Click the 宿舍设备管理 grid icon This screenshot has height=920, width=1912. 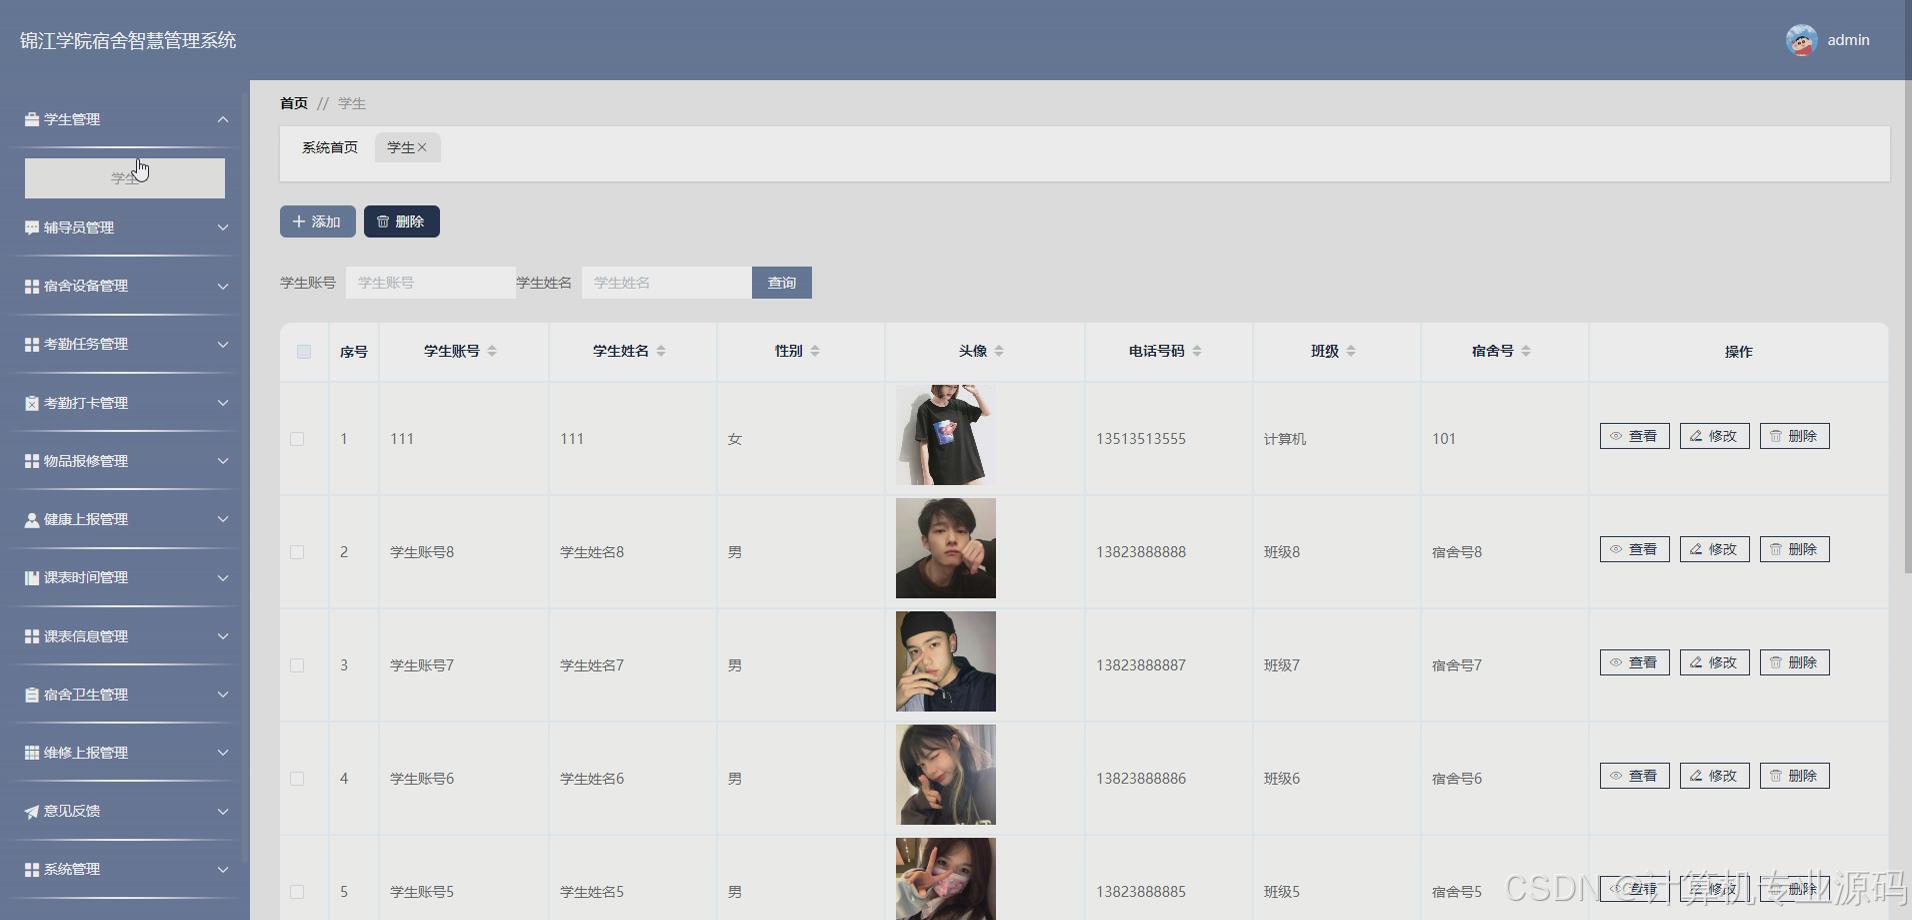coord(32,286)
